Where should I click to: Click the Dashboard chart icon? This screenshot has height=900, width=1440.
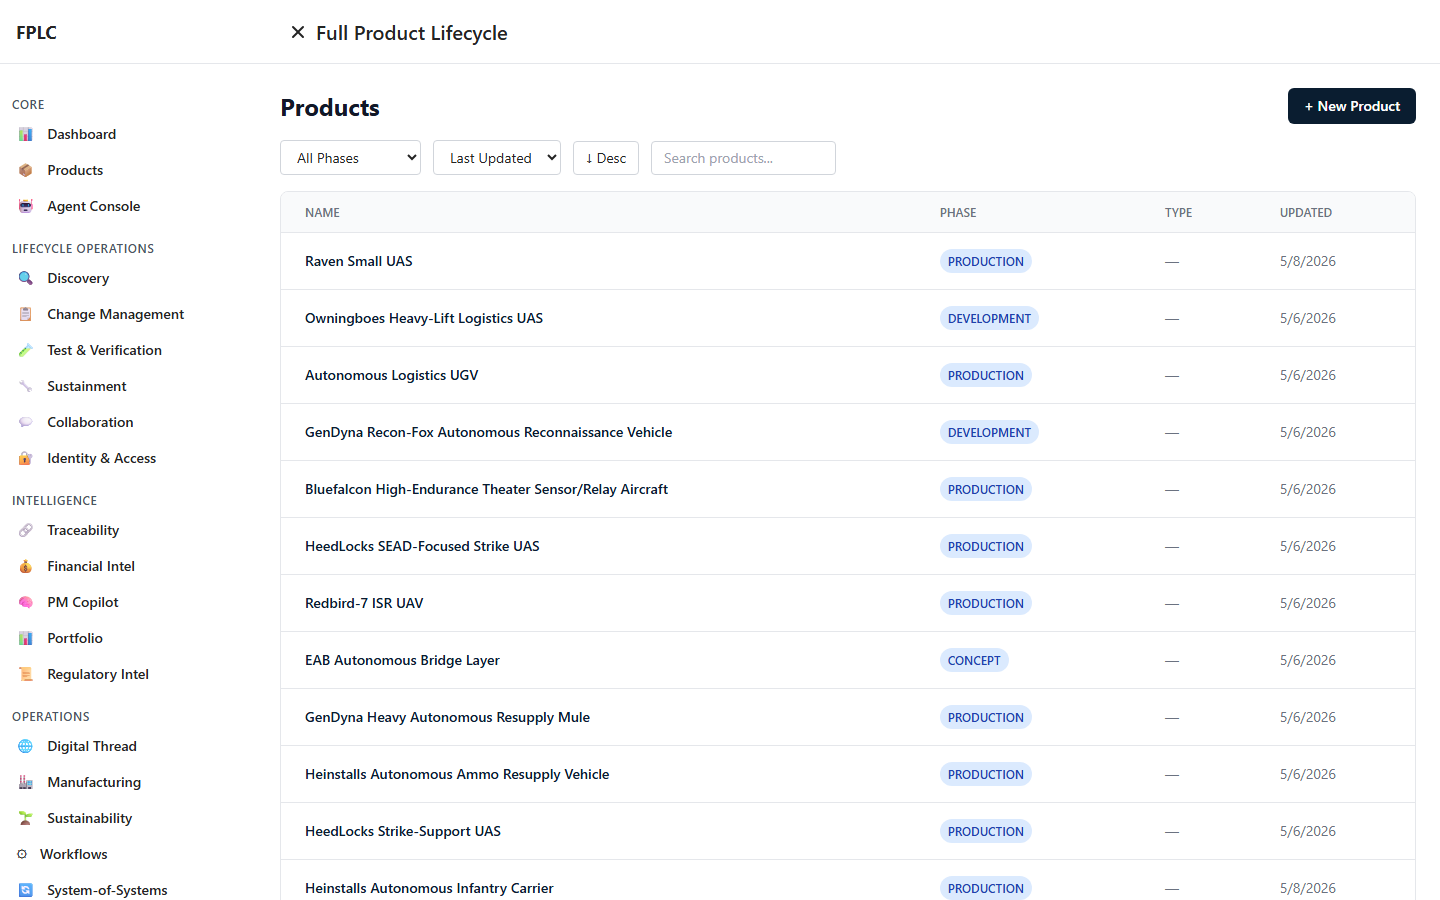[x=26, y=134]
